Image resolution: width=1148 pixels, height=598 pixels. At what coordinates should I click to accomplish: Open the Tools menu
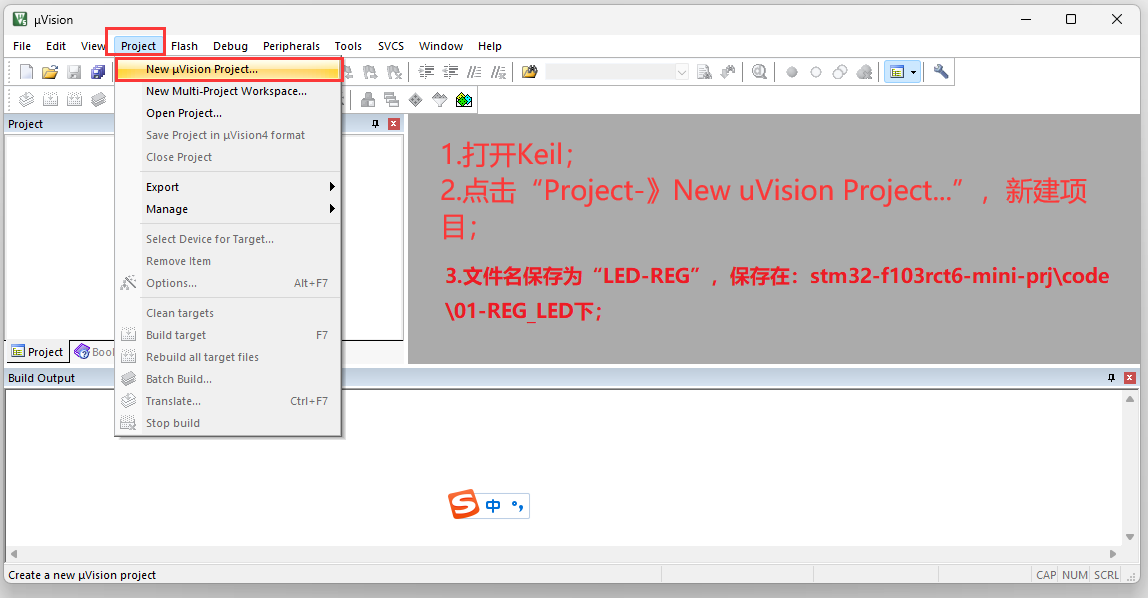tap(348, 46)
